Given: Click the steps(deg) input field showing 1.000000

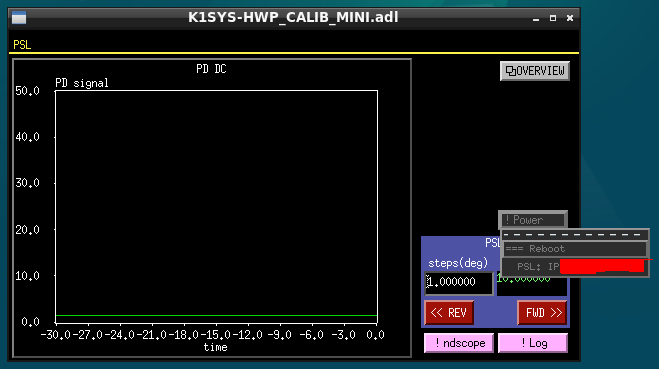Looking at the screenshot, I should (x=459, y=282).
